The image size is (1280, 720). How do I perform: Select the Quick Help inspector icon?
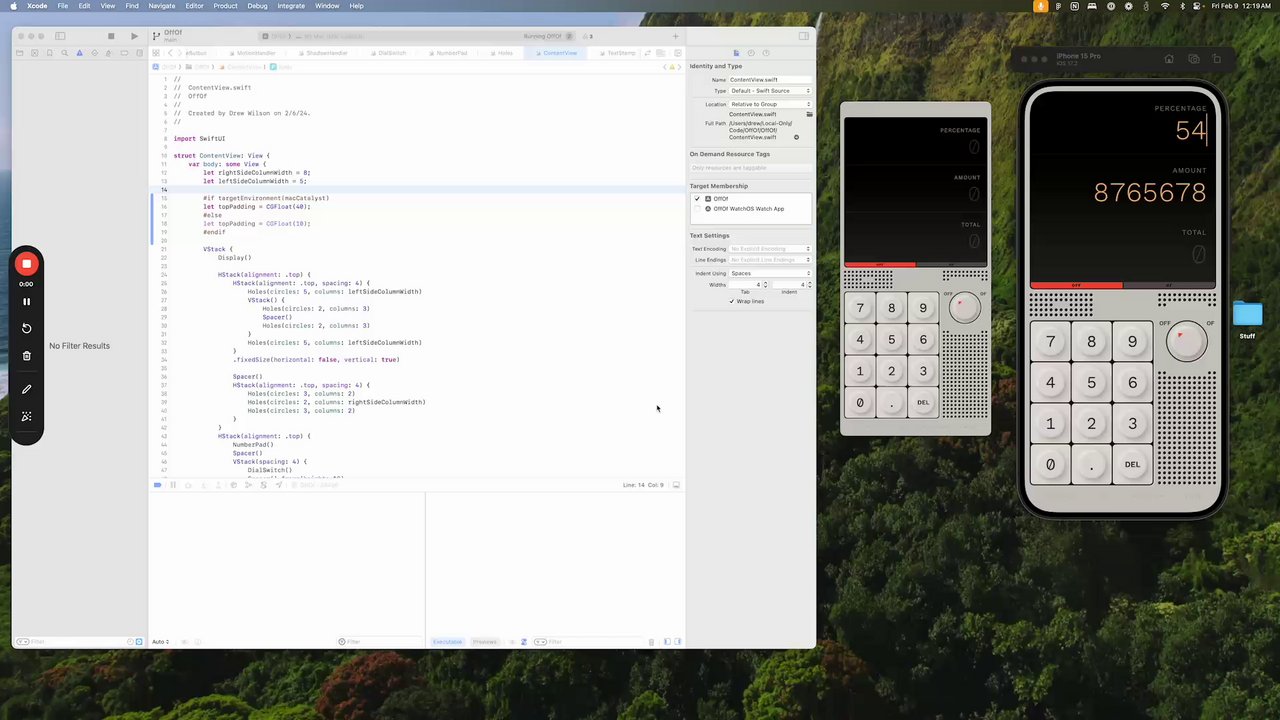click(x=766, y=53)
